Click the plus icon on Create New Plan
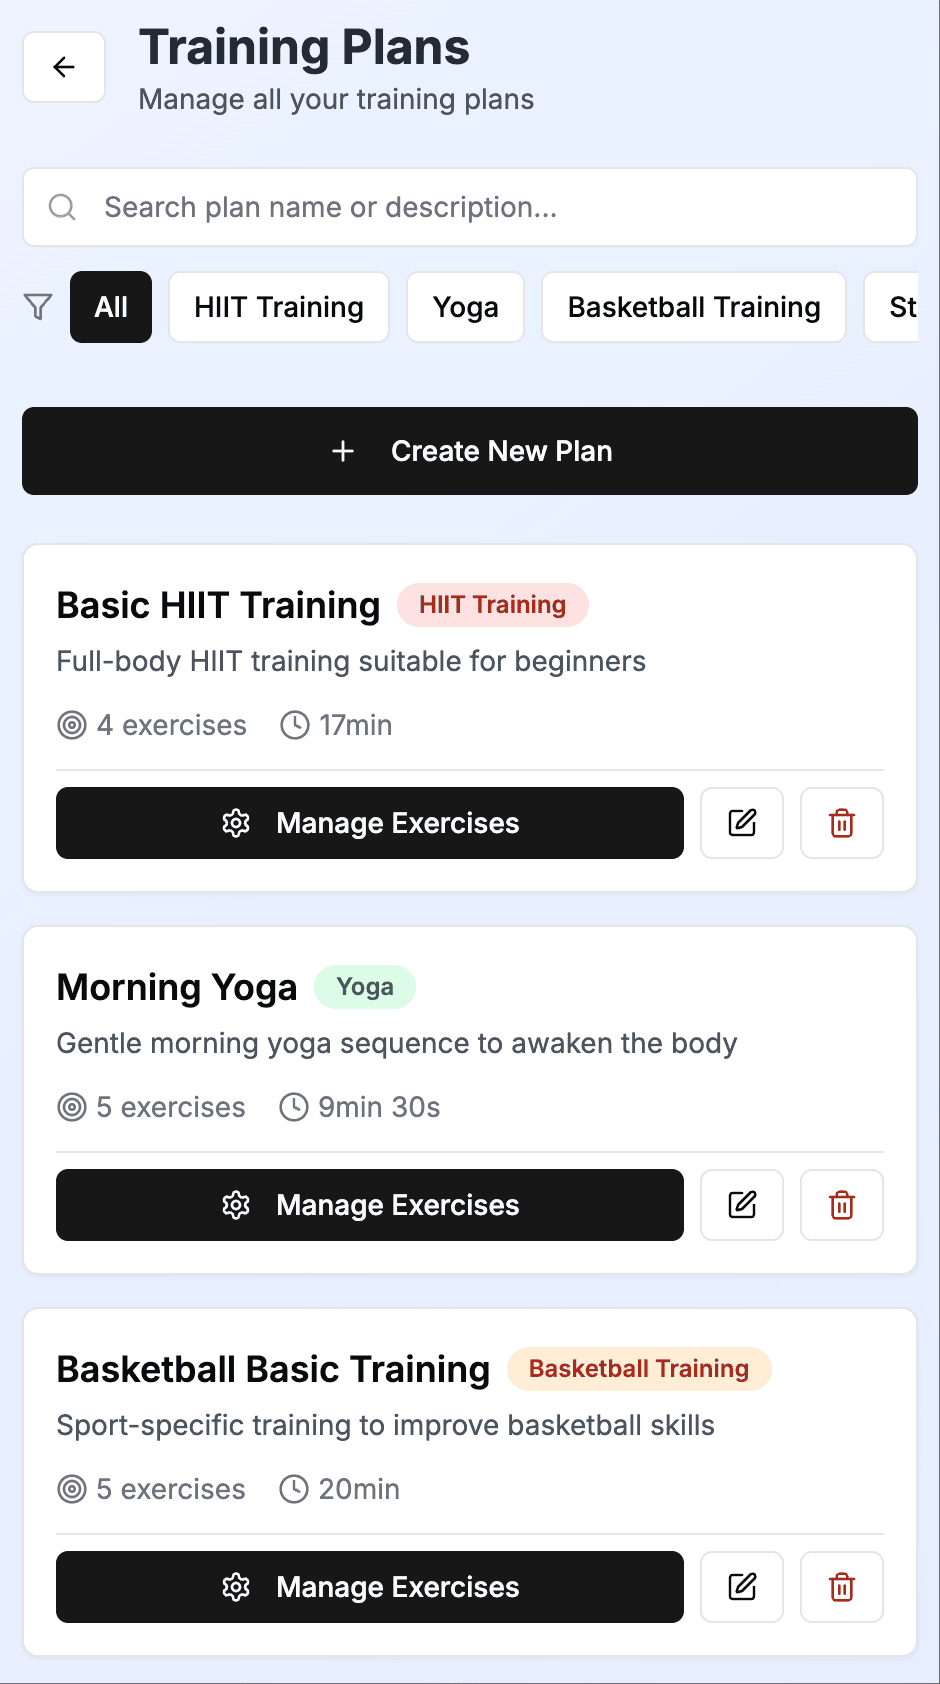The image size is (940, 1684). tap(343, 451)
